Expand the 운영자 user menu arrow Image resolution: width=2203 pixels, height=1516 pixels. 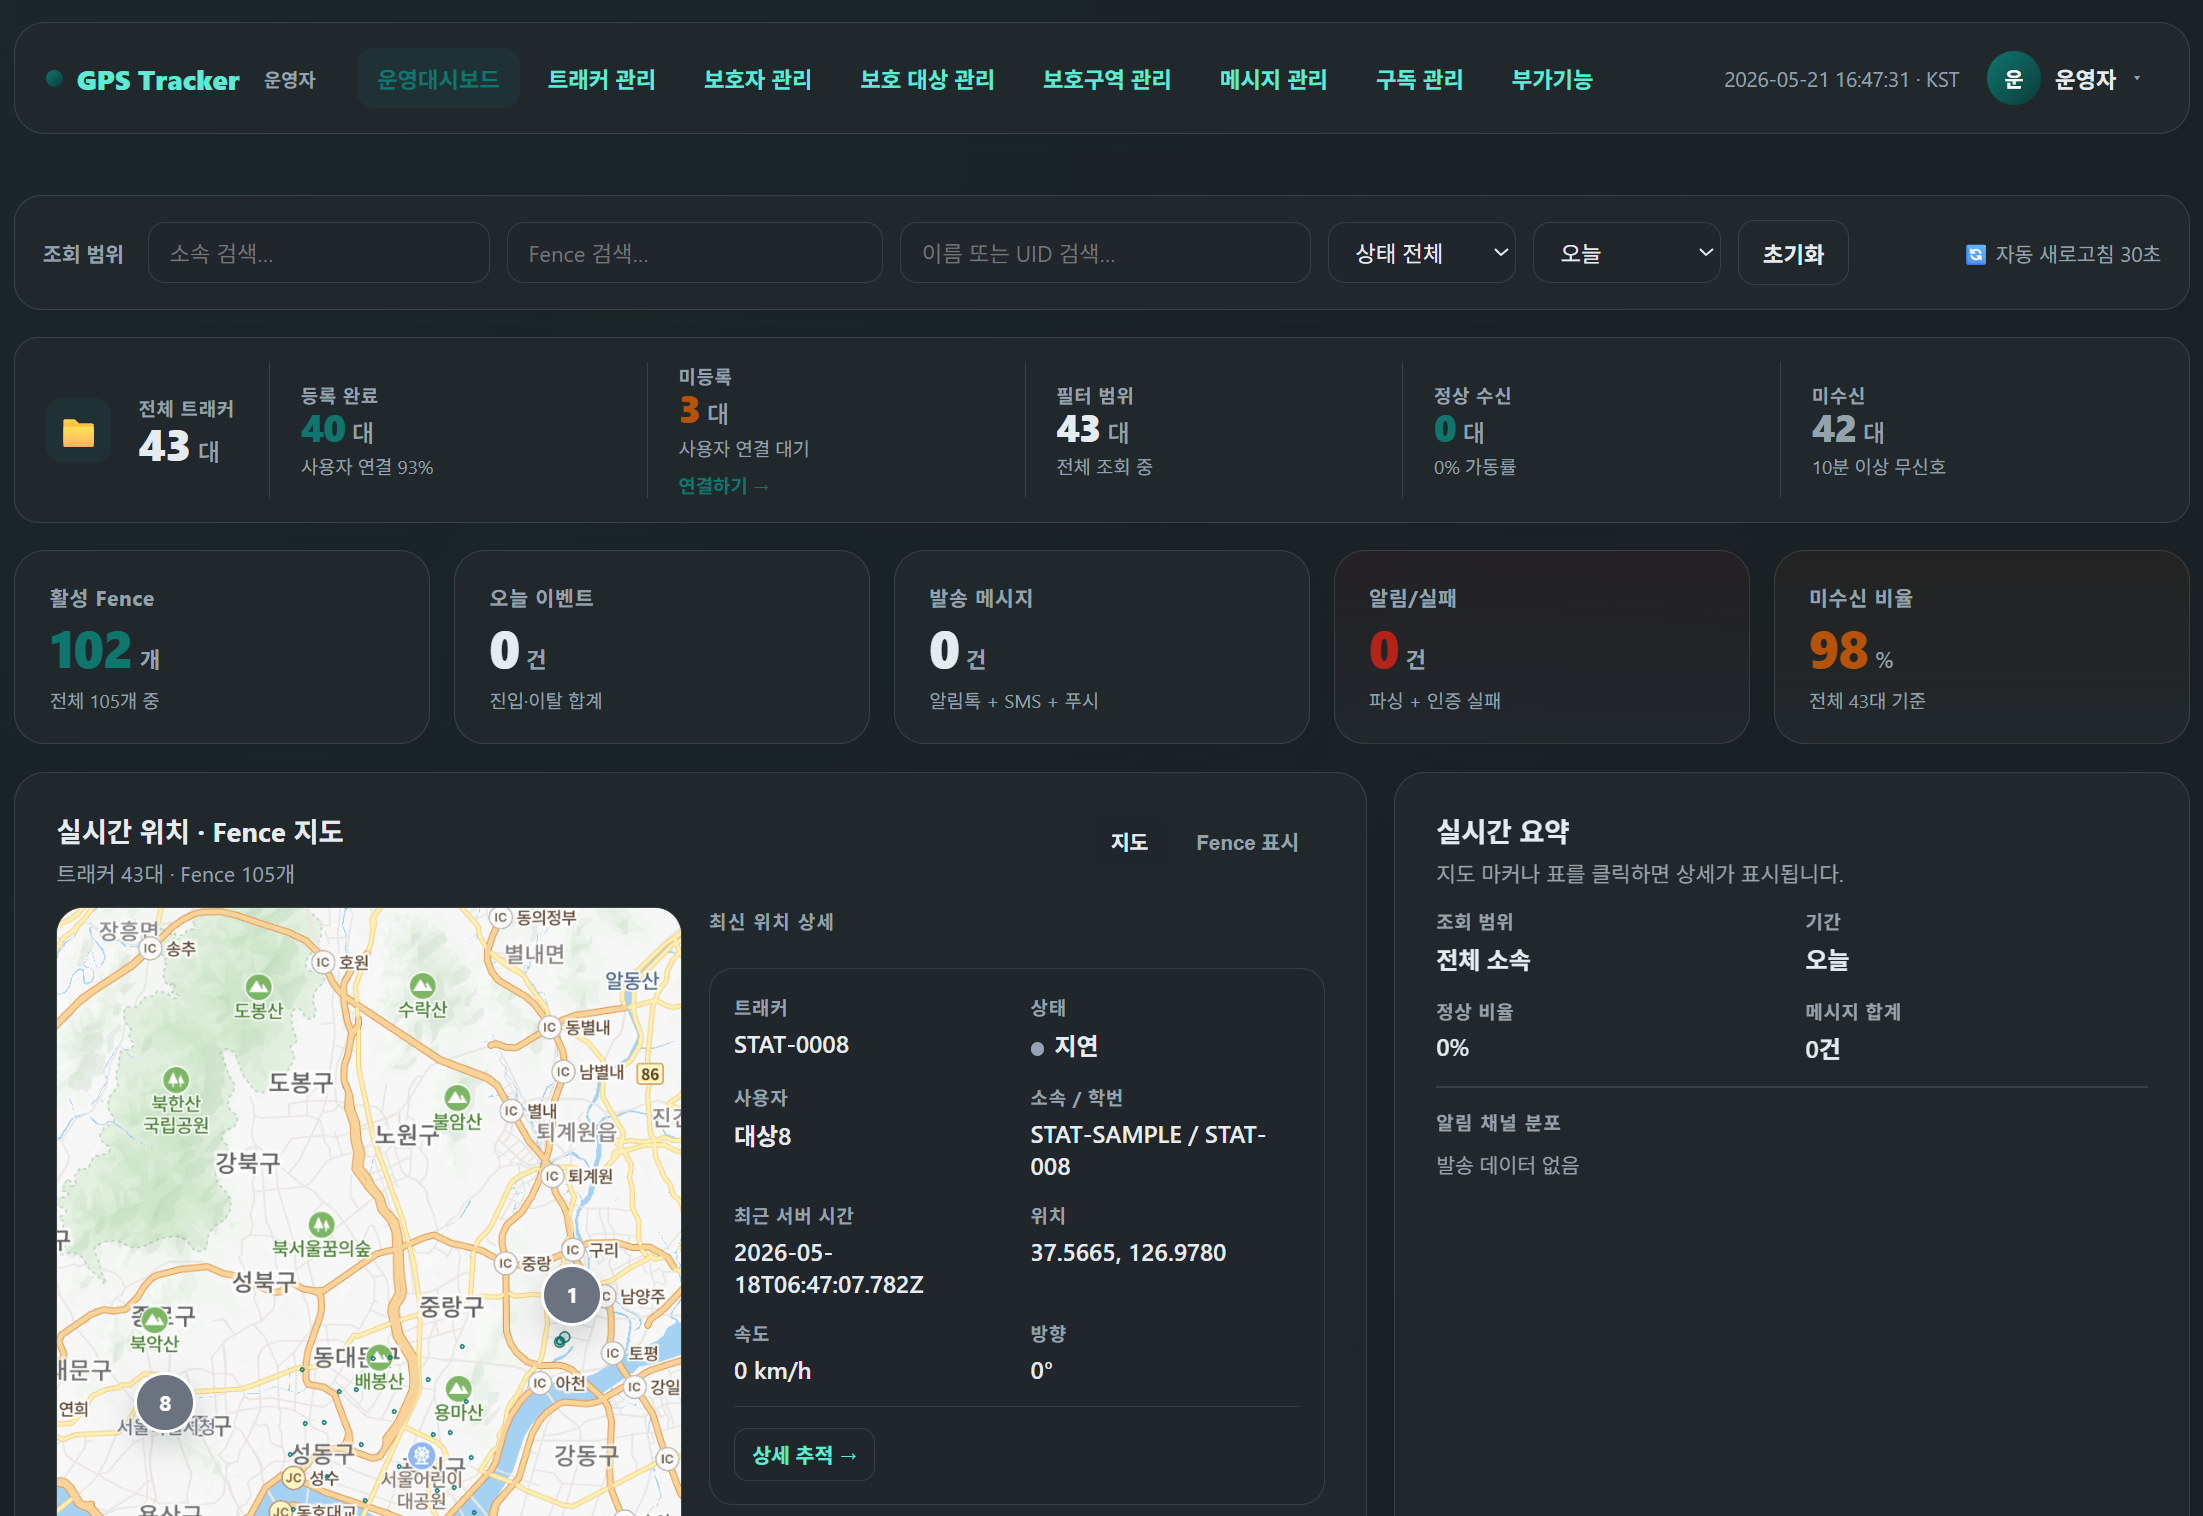[x=2137, y=78]
